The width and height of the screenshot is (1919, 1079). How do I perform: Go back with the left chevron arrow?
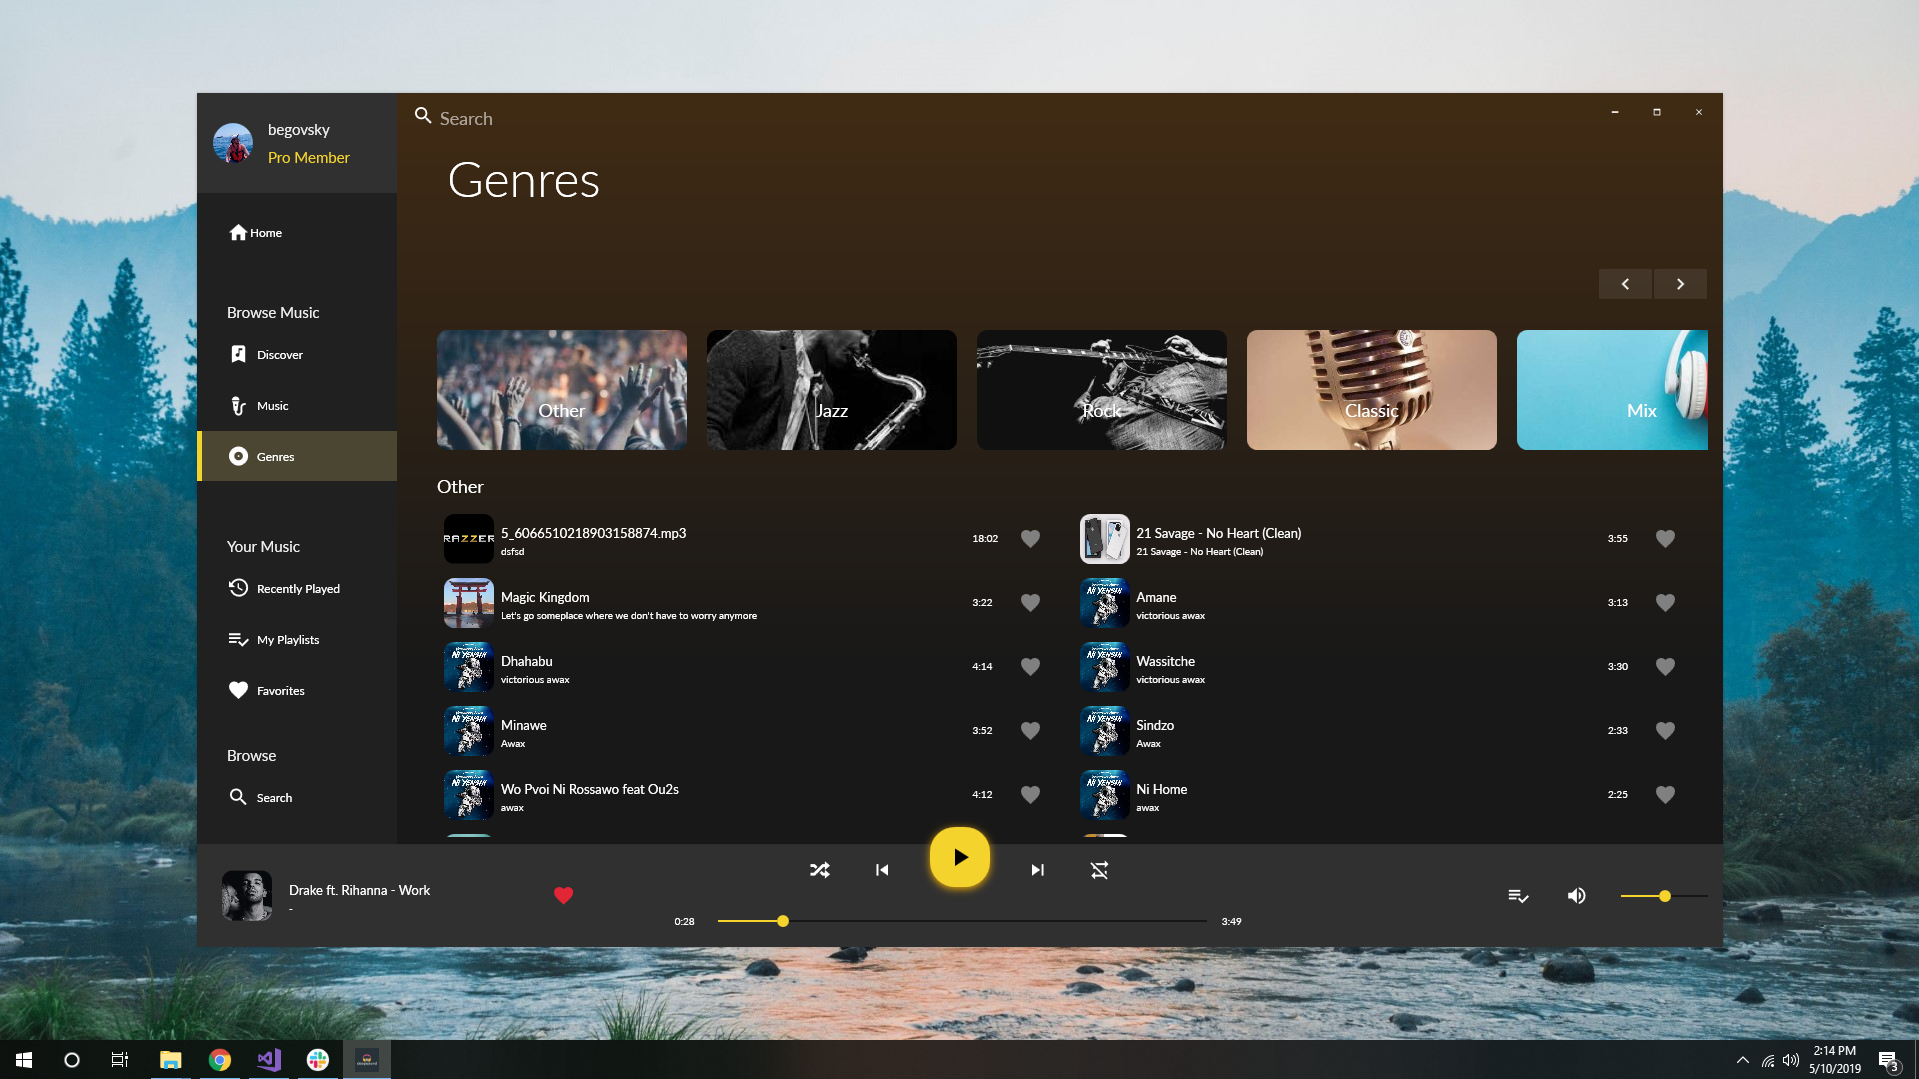click(x=1625, y=284)
